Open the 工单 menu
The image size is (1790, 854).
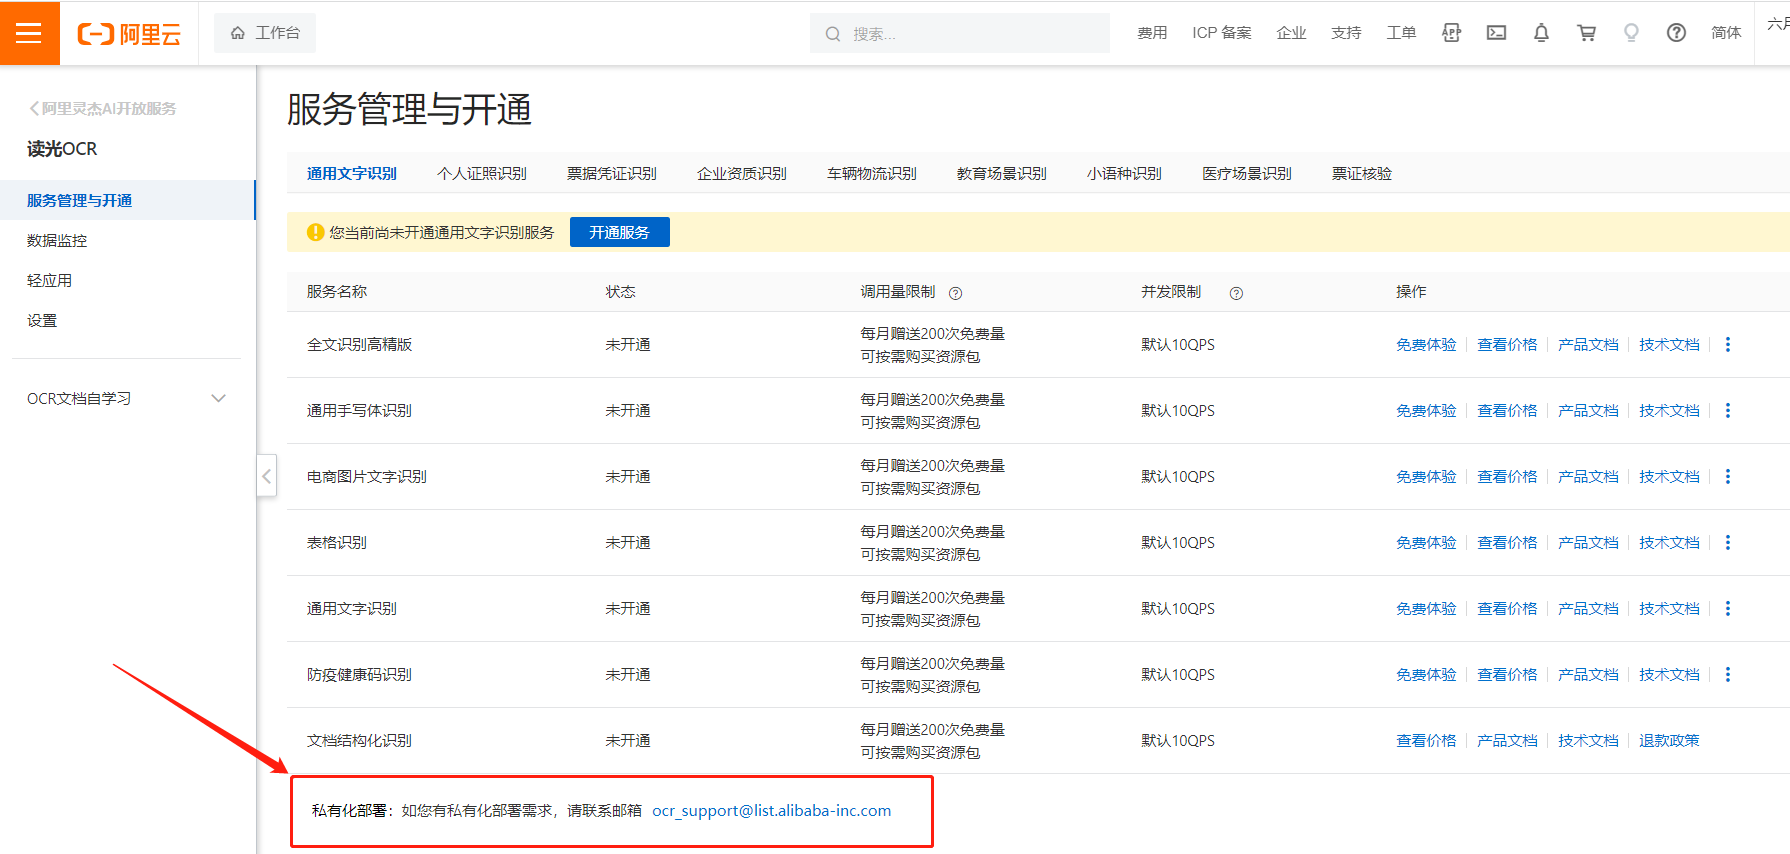1401,33
